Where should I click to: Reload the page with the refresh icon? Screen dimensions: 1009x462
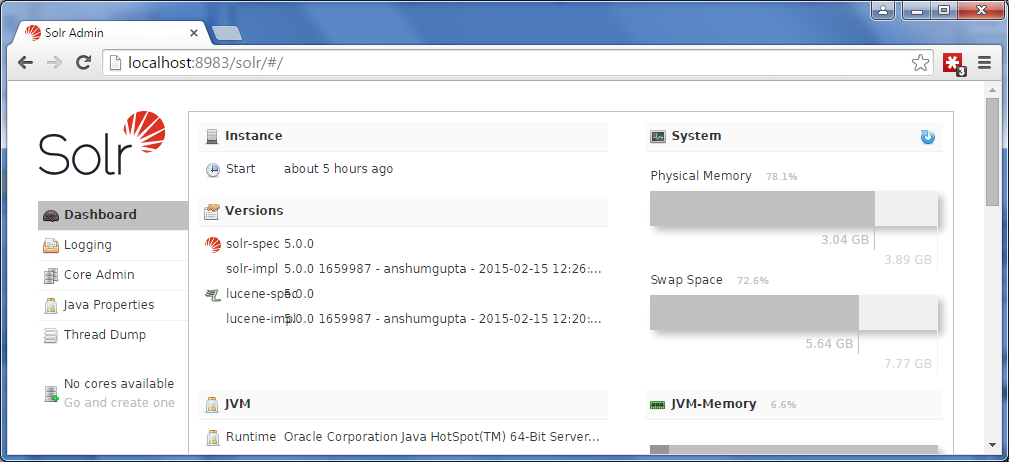coord(83,62)
